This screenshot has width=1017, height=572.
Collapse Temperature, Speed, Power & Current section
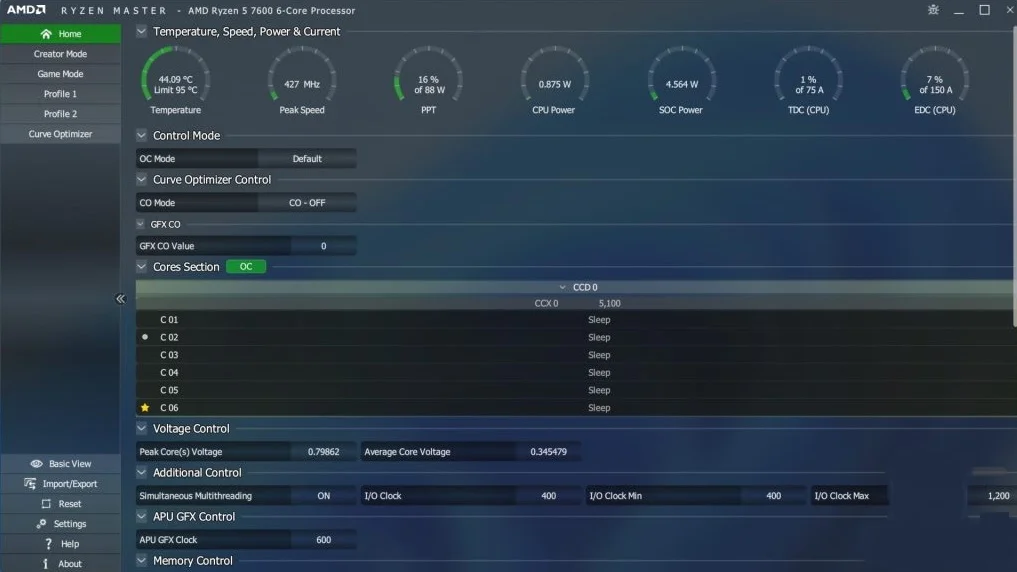141,31
